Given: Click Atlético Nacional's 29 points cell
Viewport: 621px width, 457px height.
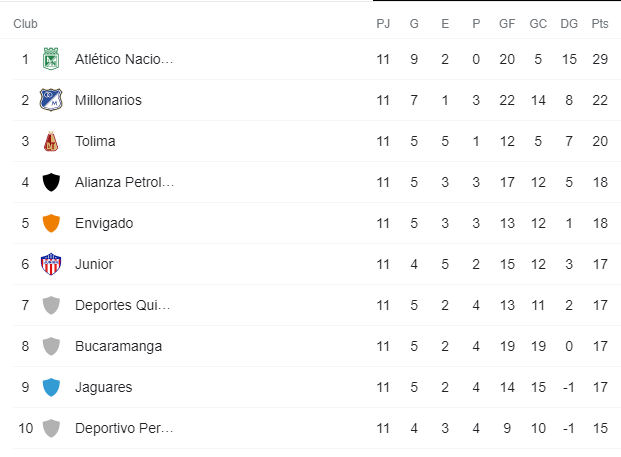Looking at the screenshot, I should pos(600,59).
